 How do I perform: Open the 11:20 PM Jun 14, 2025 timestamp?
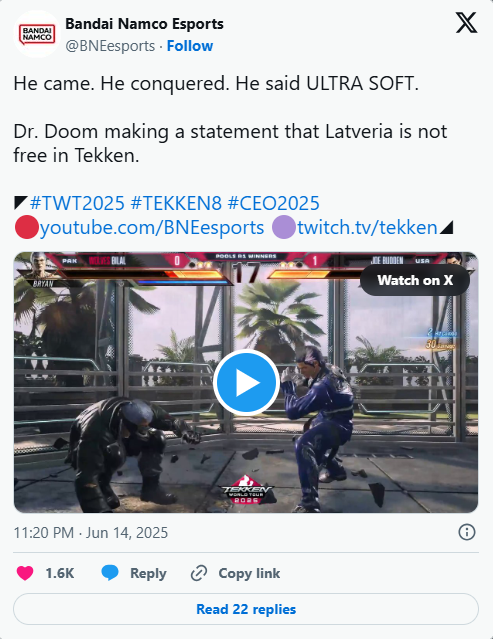tap(90, 533)
